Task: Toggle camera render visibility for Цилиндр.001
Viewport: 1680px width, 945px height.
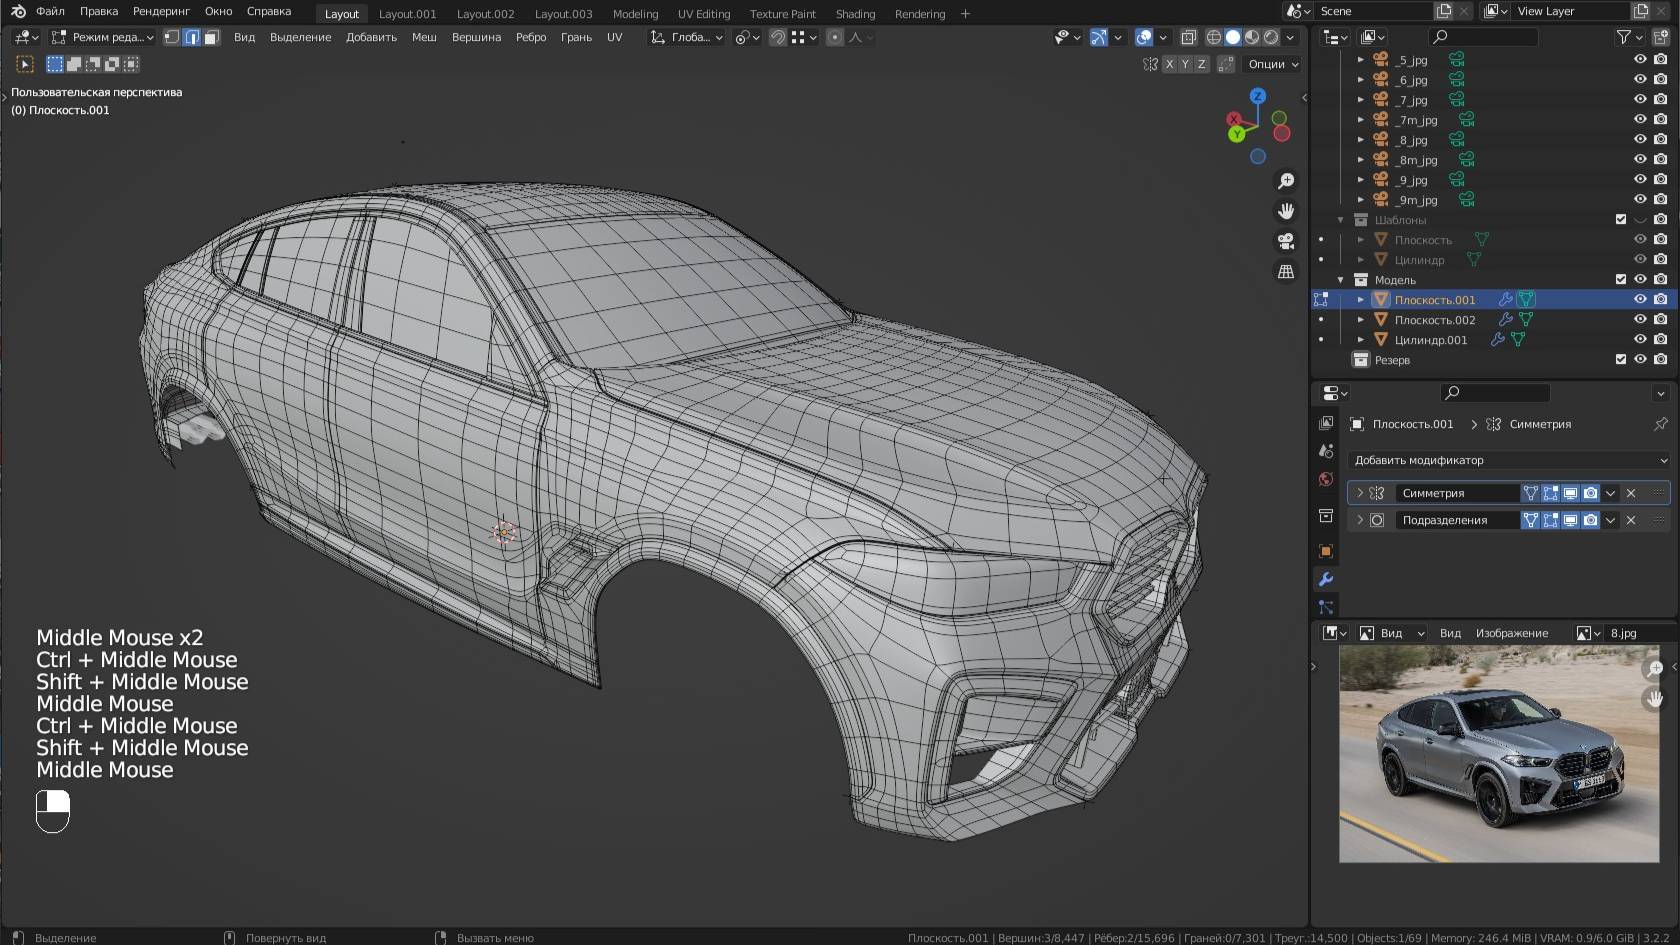Action: [1661, 339]
